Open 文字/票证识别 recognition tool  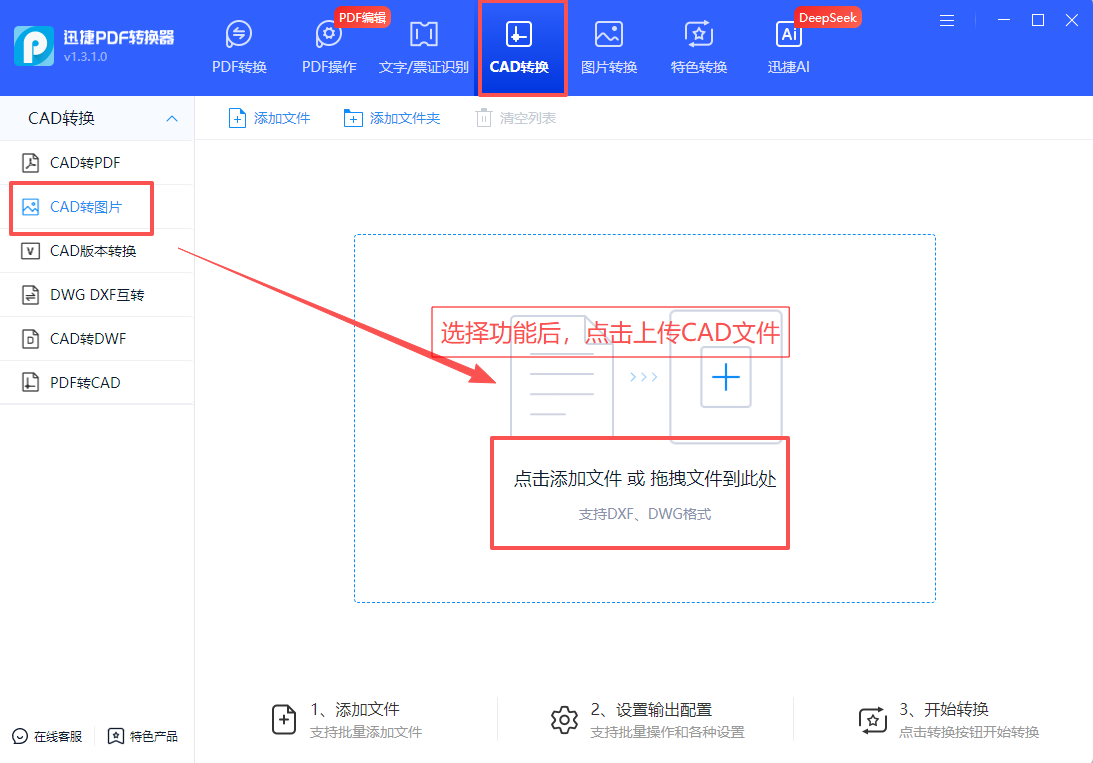click(x=423, y=45)
